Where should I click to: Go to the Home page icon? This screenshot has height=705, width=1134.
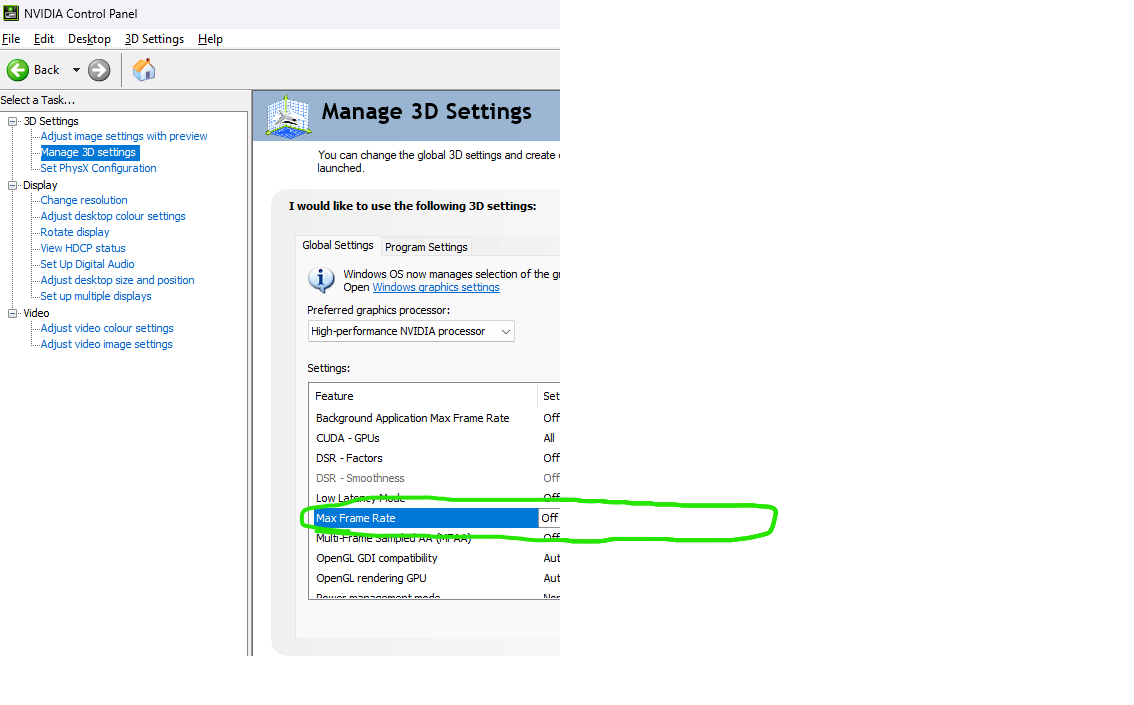(x=144, y=69)
